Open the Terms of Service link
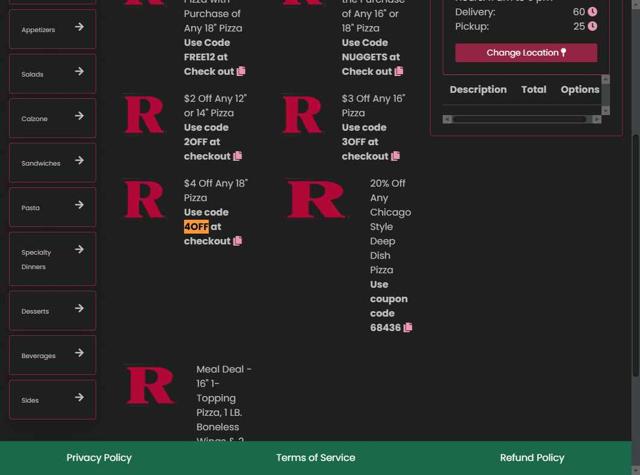Screen dimensions: 640x475 [x=316, y=458]
